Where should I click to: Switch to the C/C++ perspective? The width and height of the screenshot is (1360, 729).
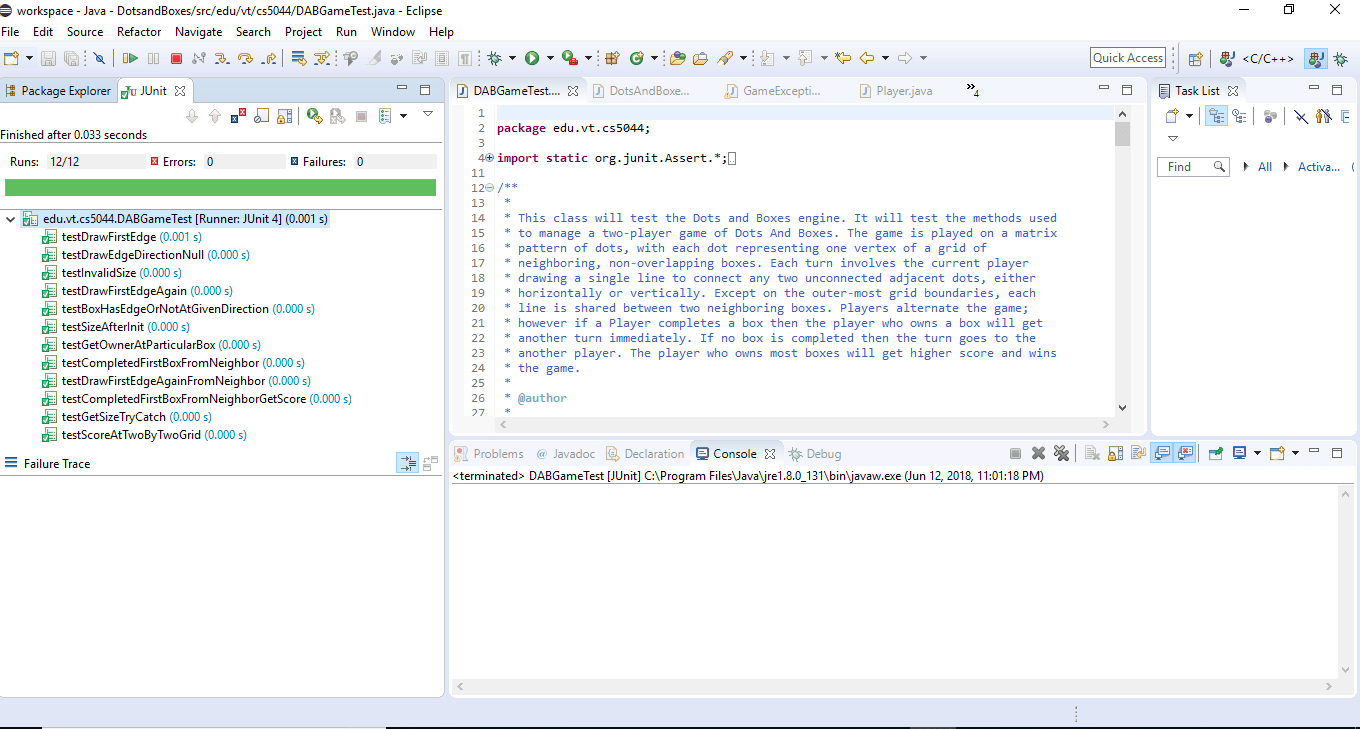tap(1255, 59)
